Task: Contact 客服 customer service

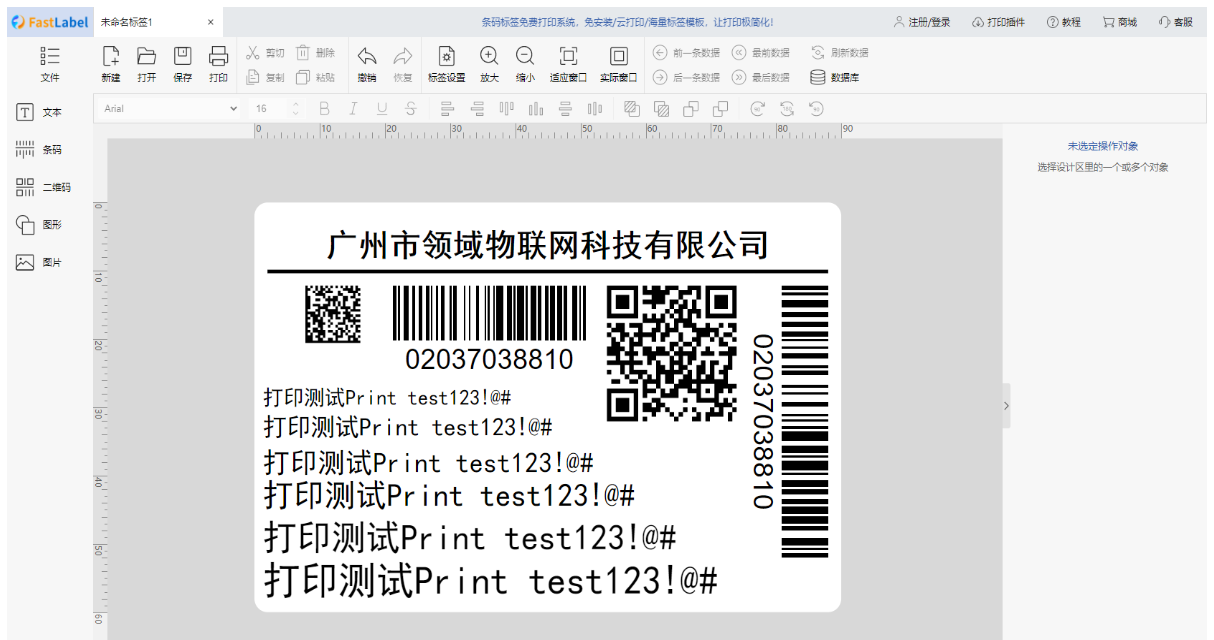Action: 1176,22
